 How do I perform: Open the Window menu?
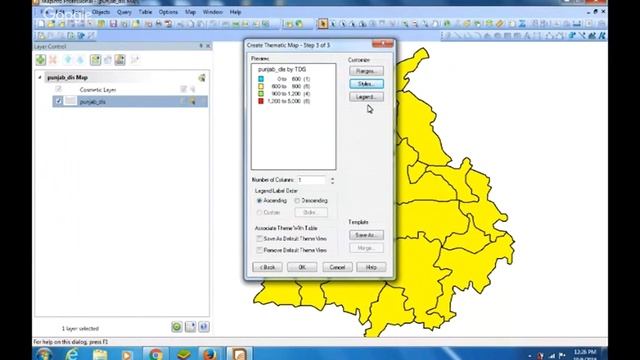213,12
